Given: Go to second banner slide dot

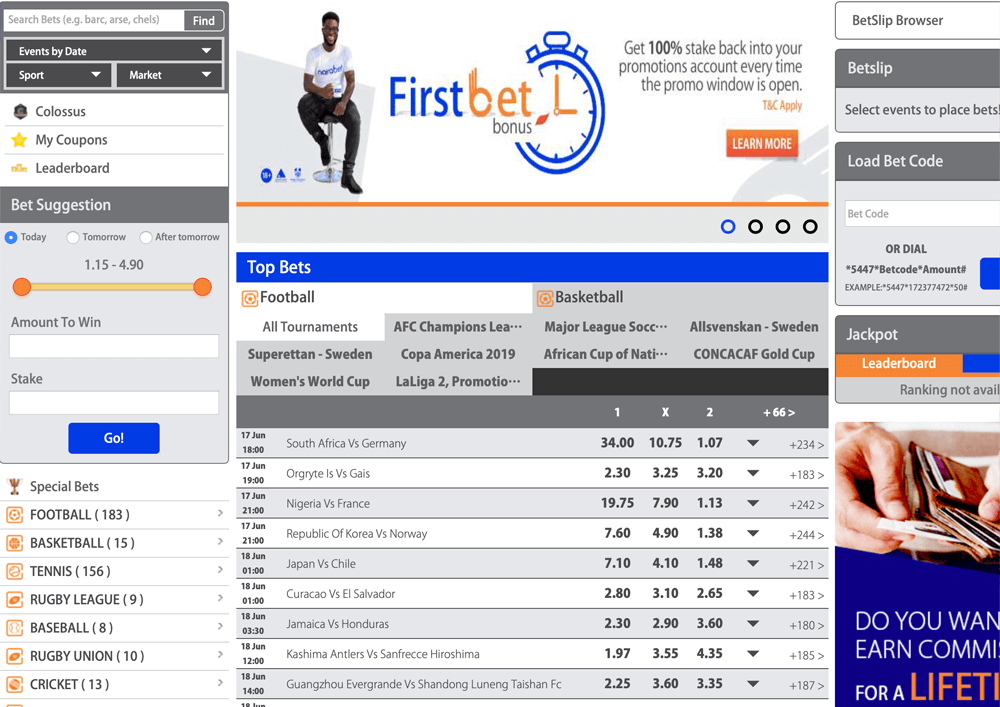Looking at the screenshot, I should point(755,226).
